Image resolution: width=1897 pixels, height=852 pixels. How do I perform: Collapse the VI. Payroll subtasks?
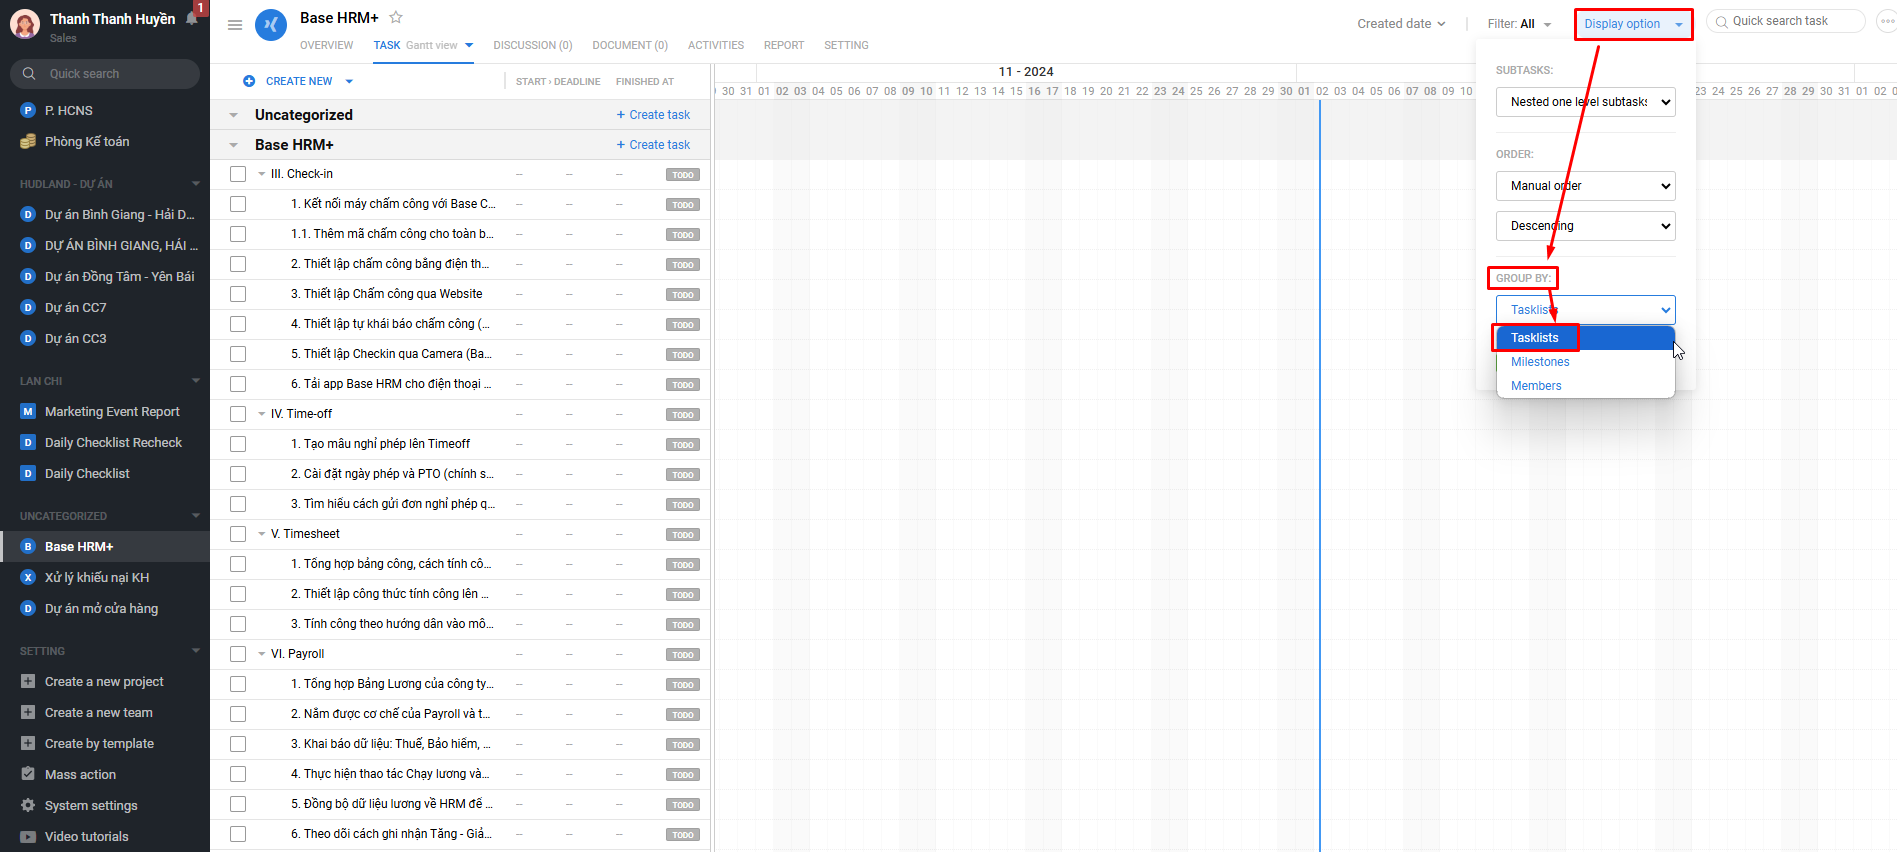tap(262, 654)
